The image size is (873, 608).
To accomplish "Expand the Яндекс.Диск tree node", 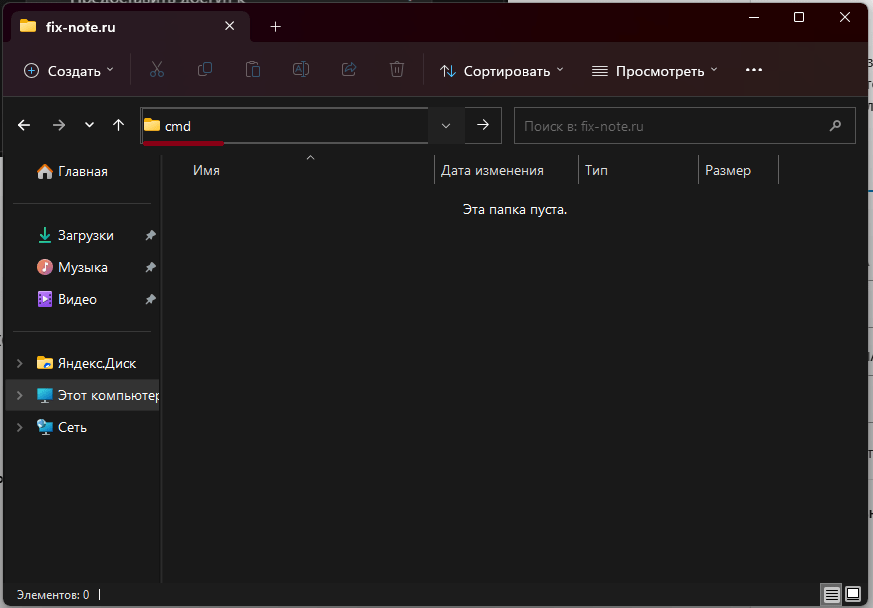I will 19,364.
